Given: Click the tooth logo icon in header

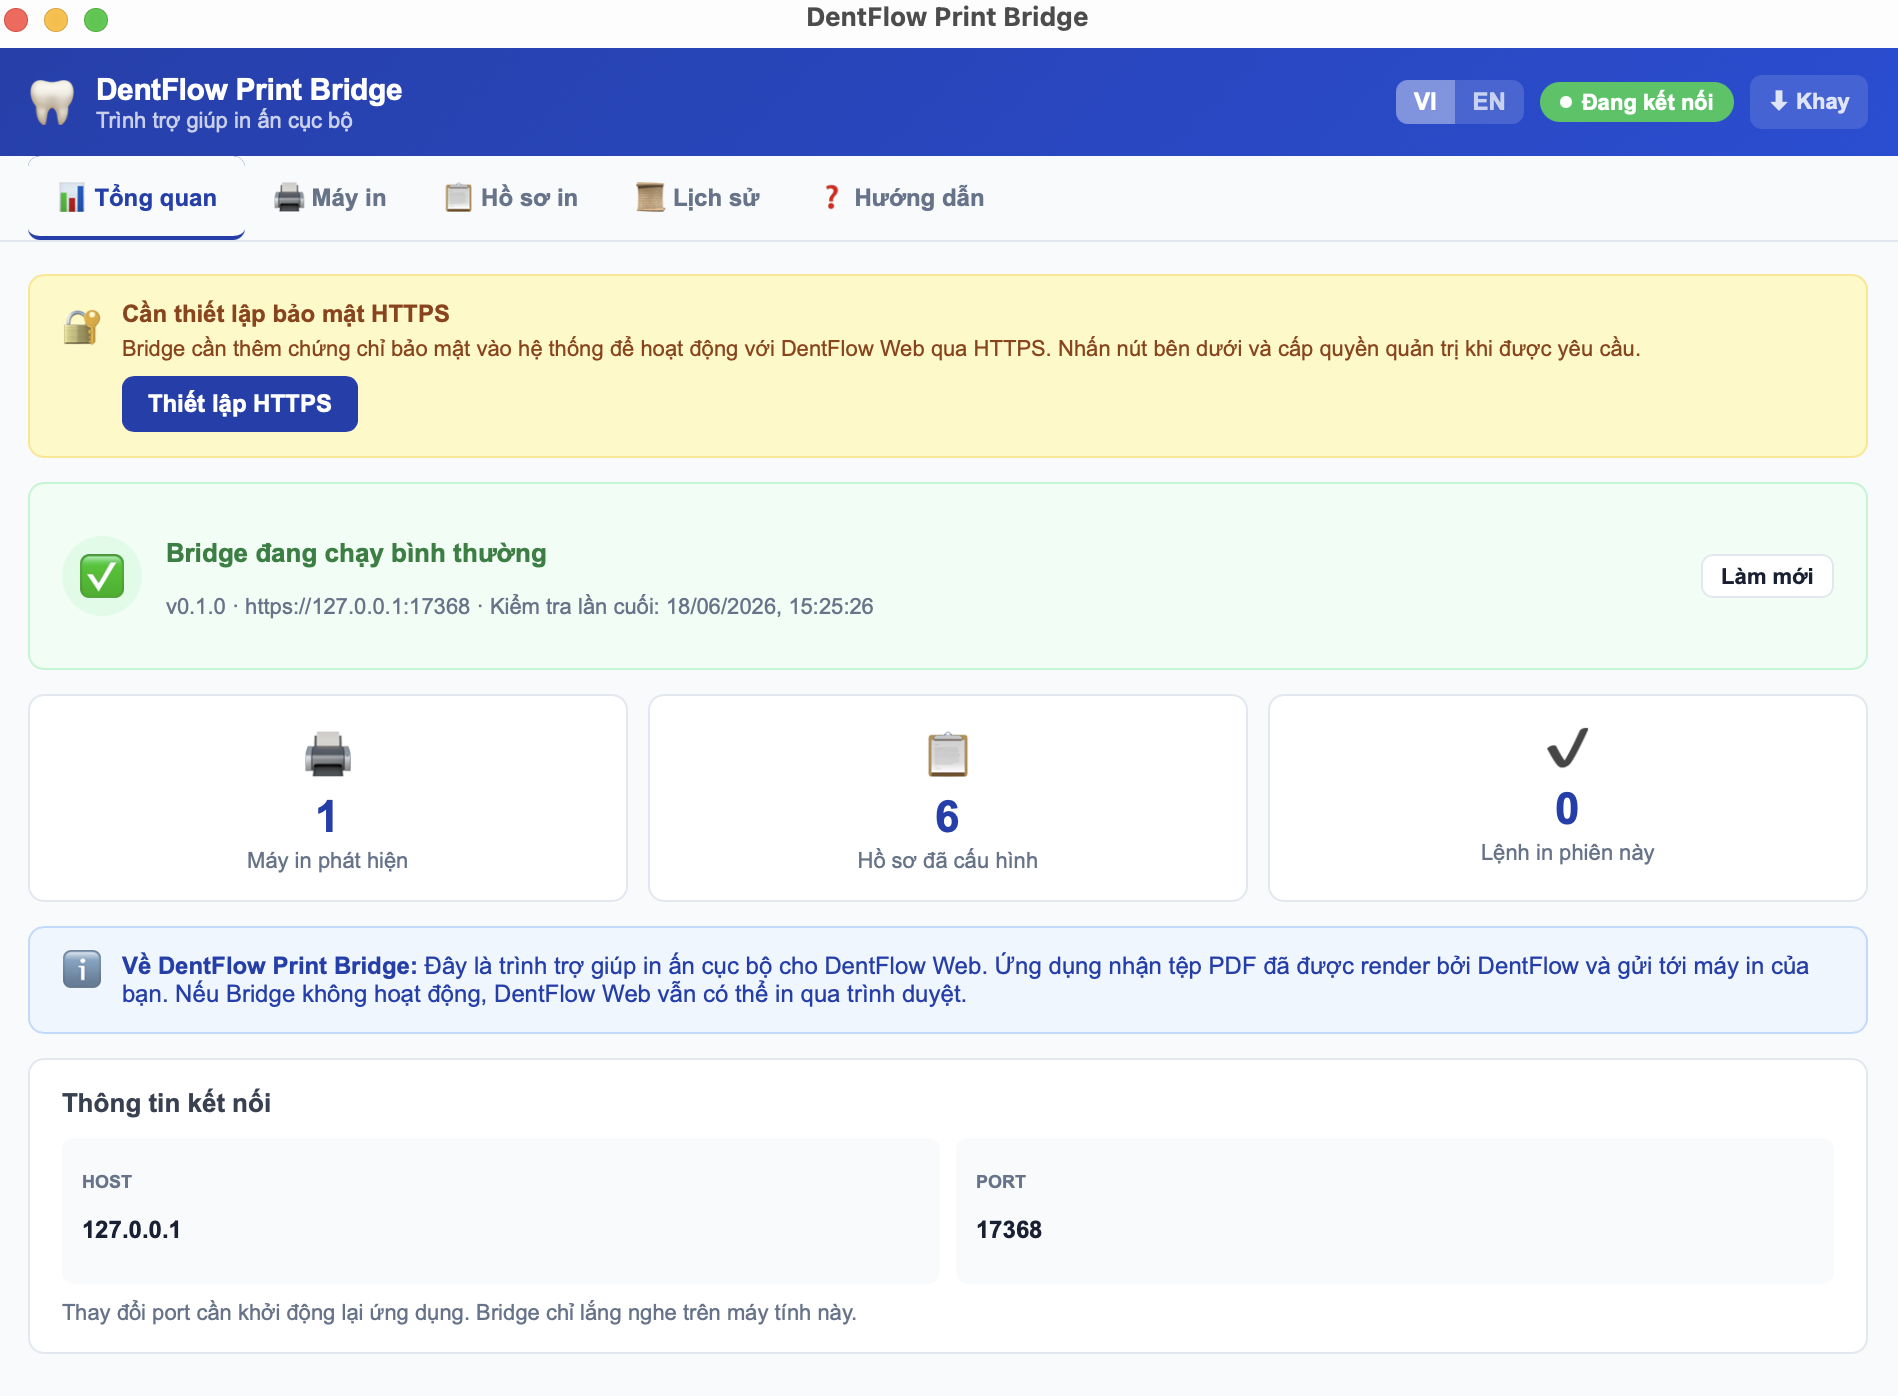Looking at the screenshot, I should pos(52,102).
